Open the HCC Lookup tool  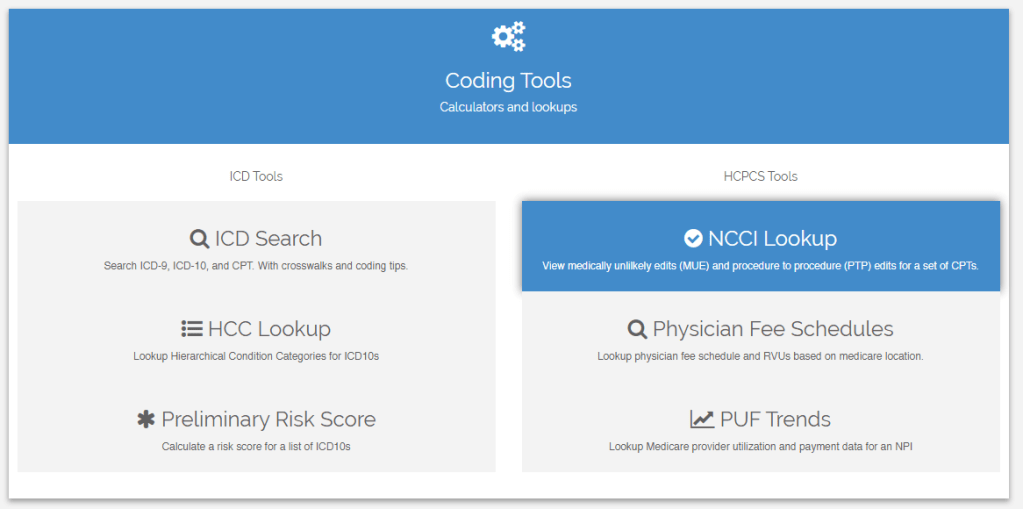269,329
